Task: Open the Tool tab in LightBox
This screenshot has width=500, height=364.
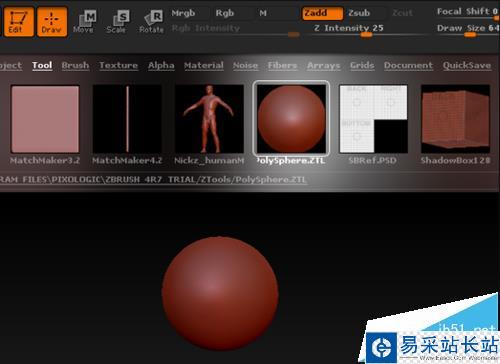Action: click(x=42, y=65)
